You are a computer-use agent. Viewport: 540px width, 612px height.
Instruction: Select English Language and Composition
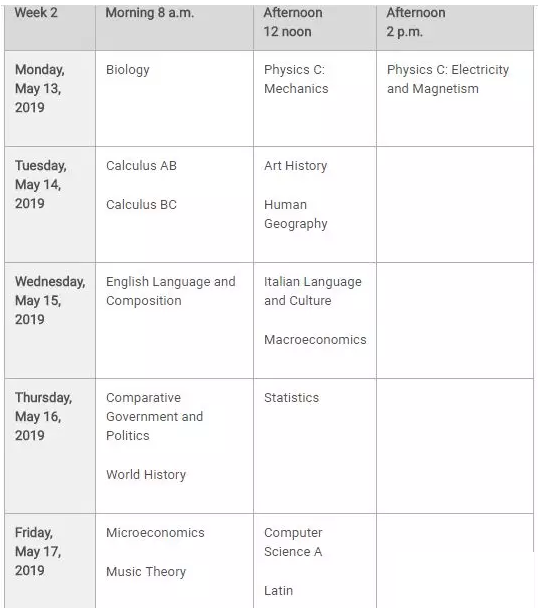(x=171, y=291)
